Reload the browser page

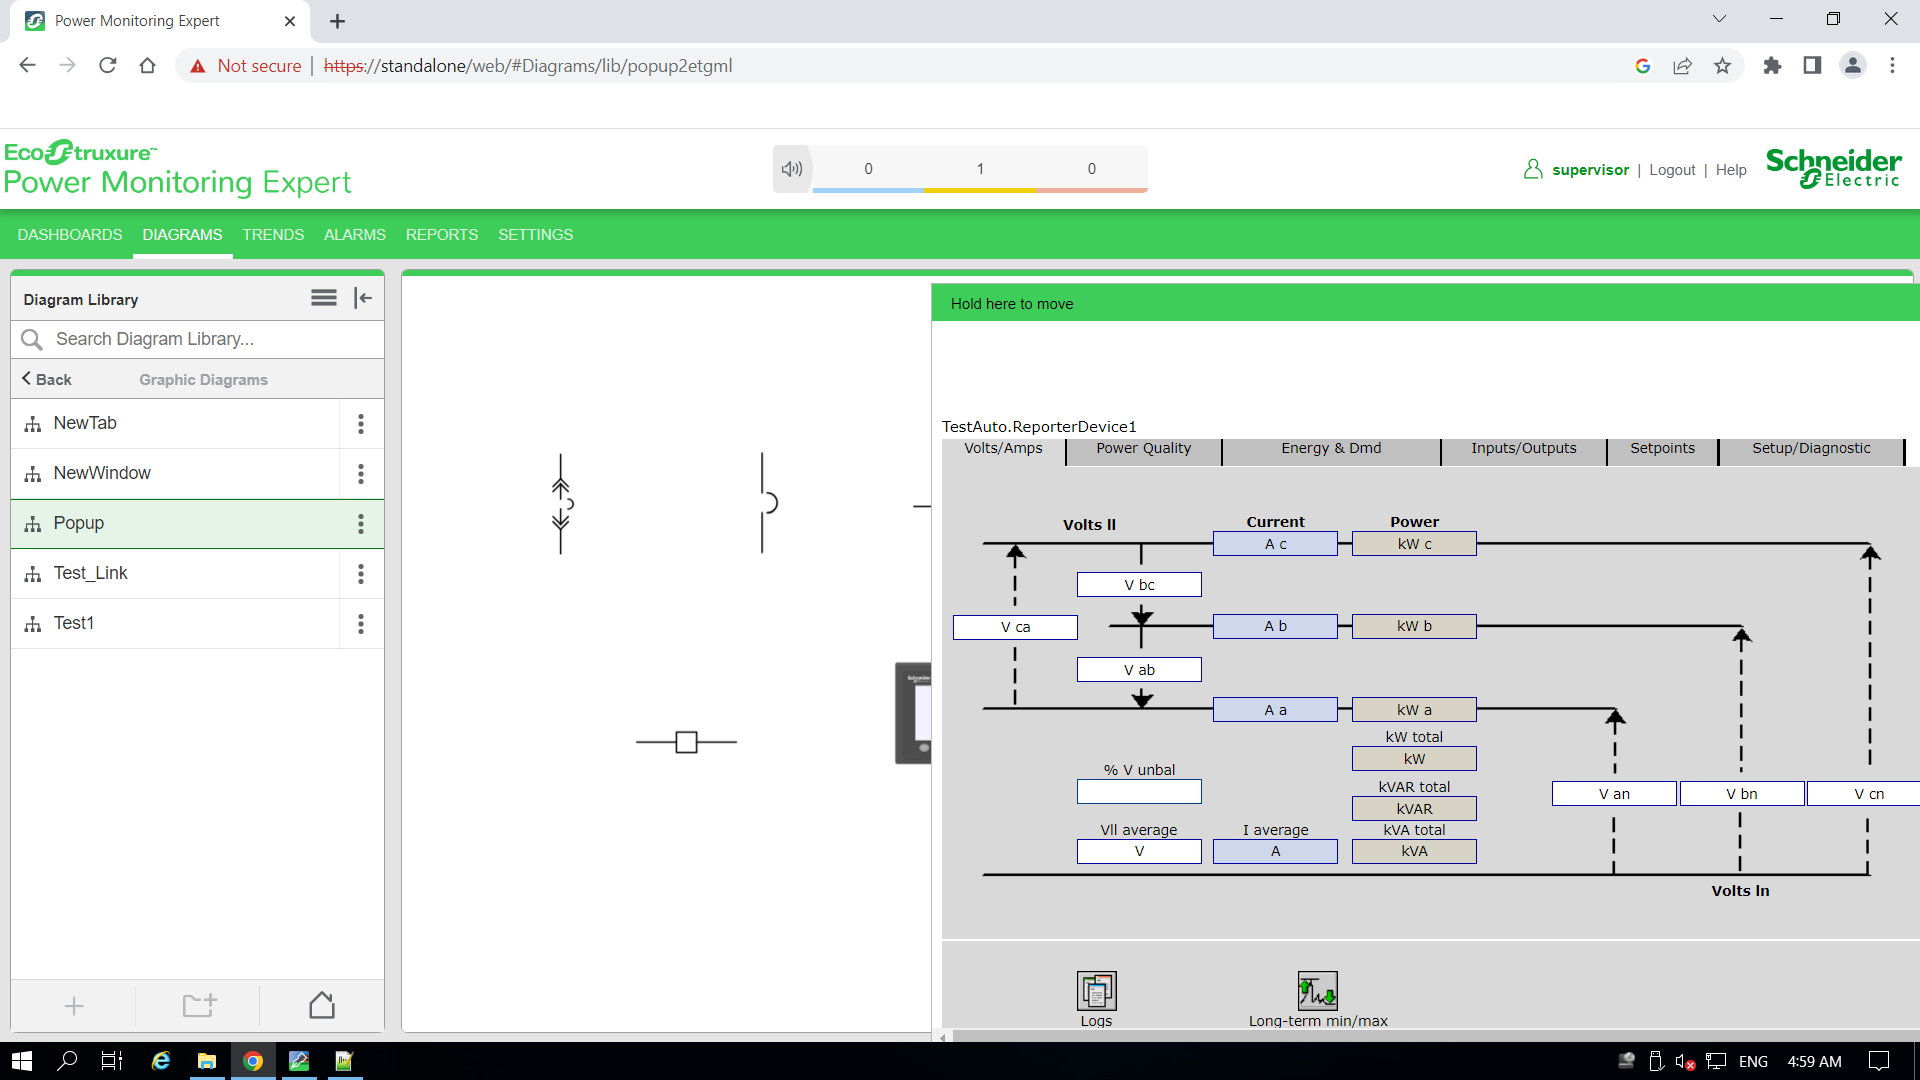108,66
